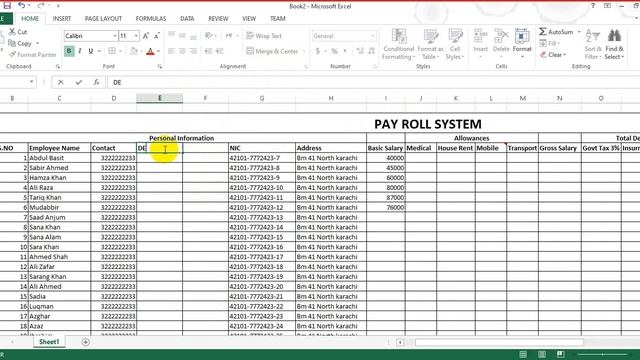
Task: Open the AutoSum dropdown arrow
Action: click(579, 32)
